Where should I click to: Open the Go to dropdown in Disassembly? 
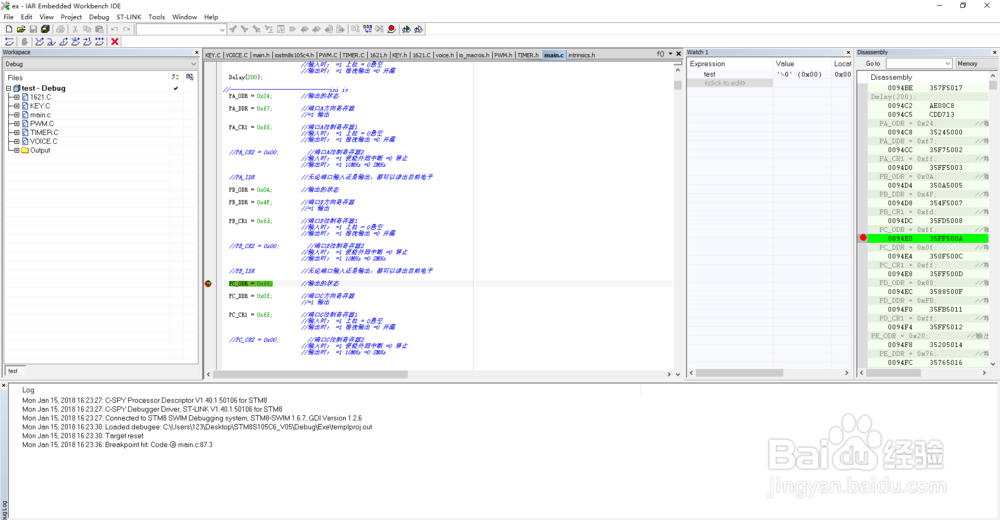click(x=947, y=64)
